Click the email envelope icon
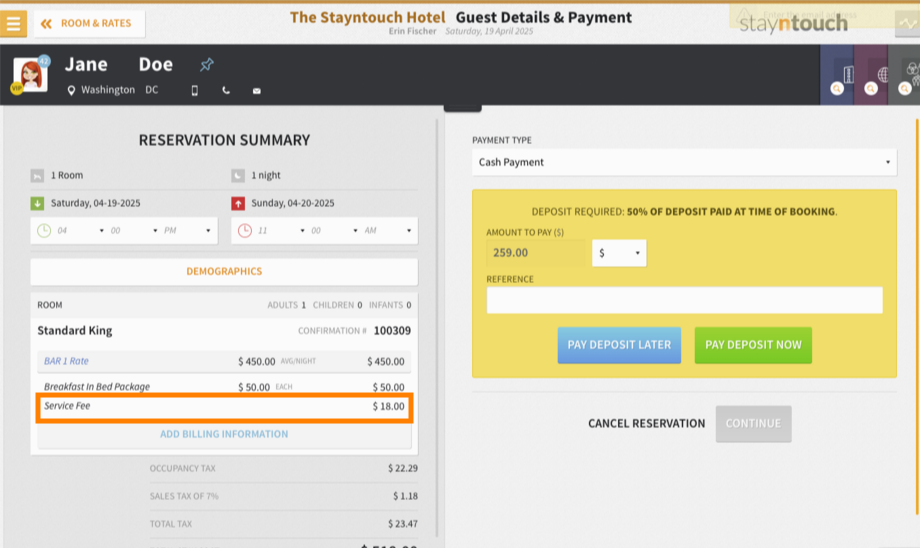Viewport: 920px width, 548px height. (256, 90)
